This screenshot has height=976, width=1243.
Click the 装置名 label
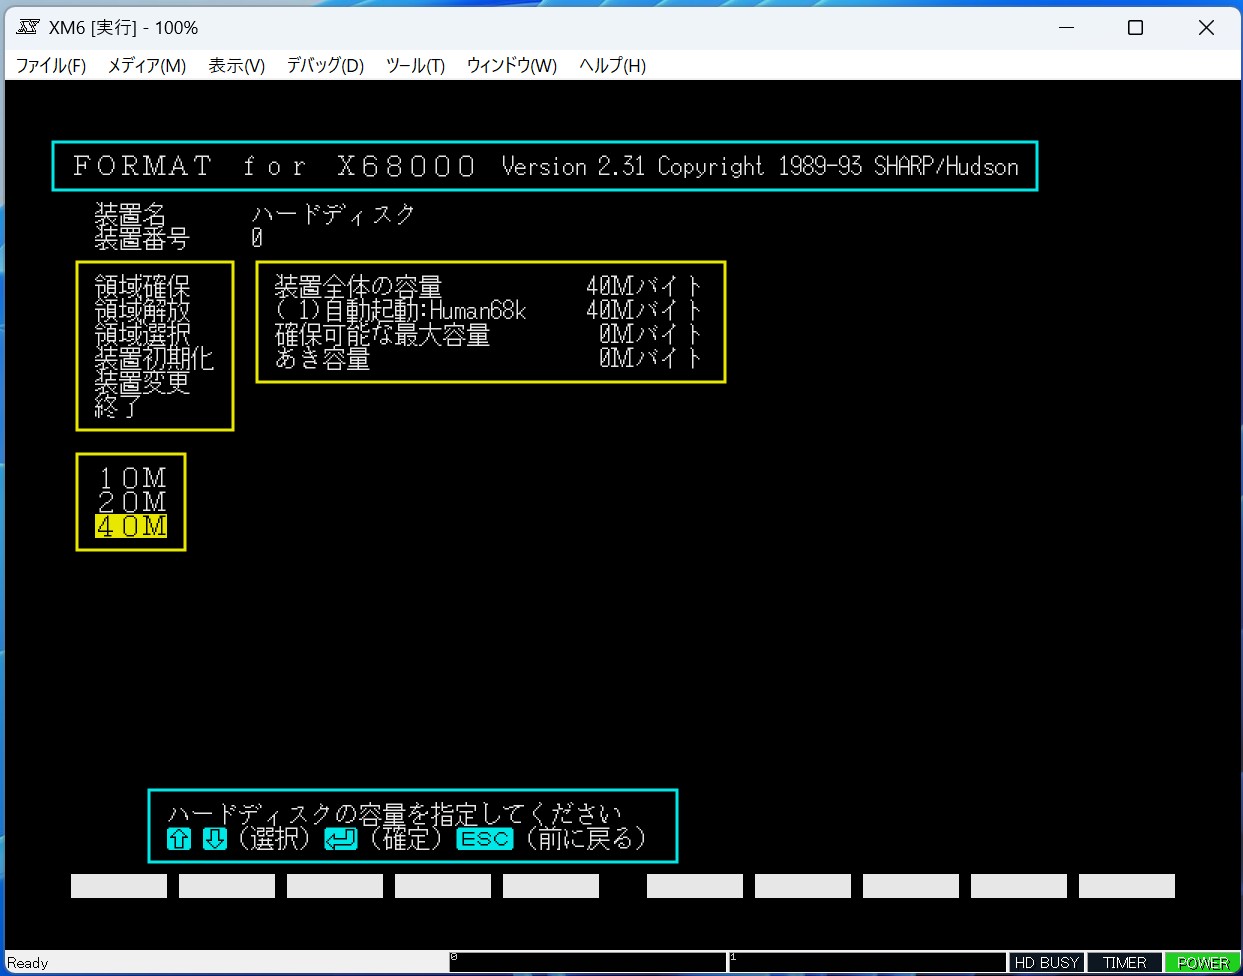pos(131,215)
